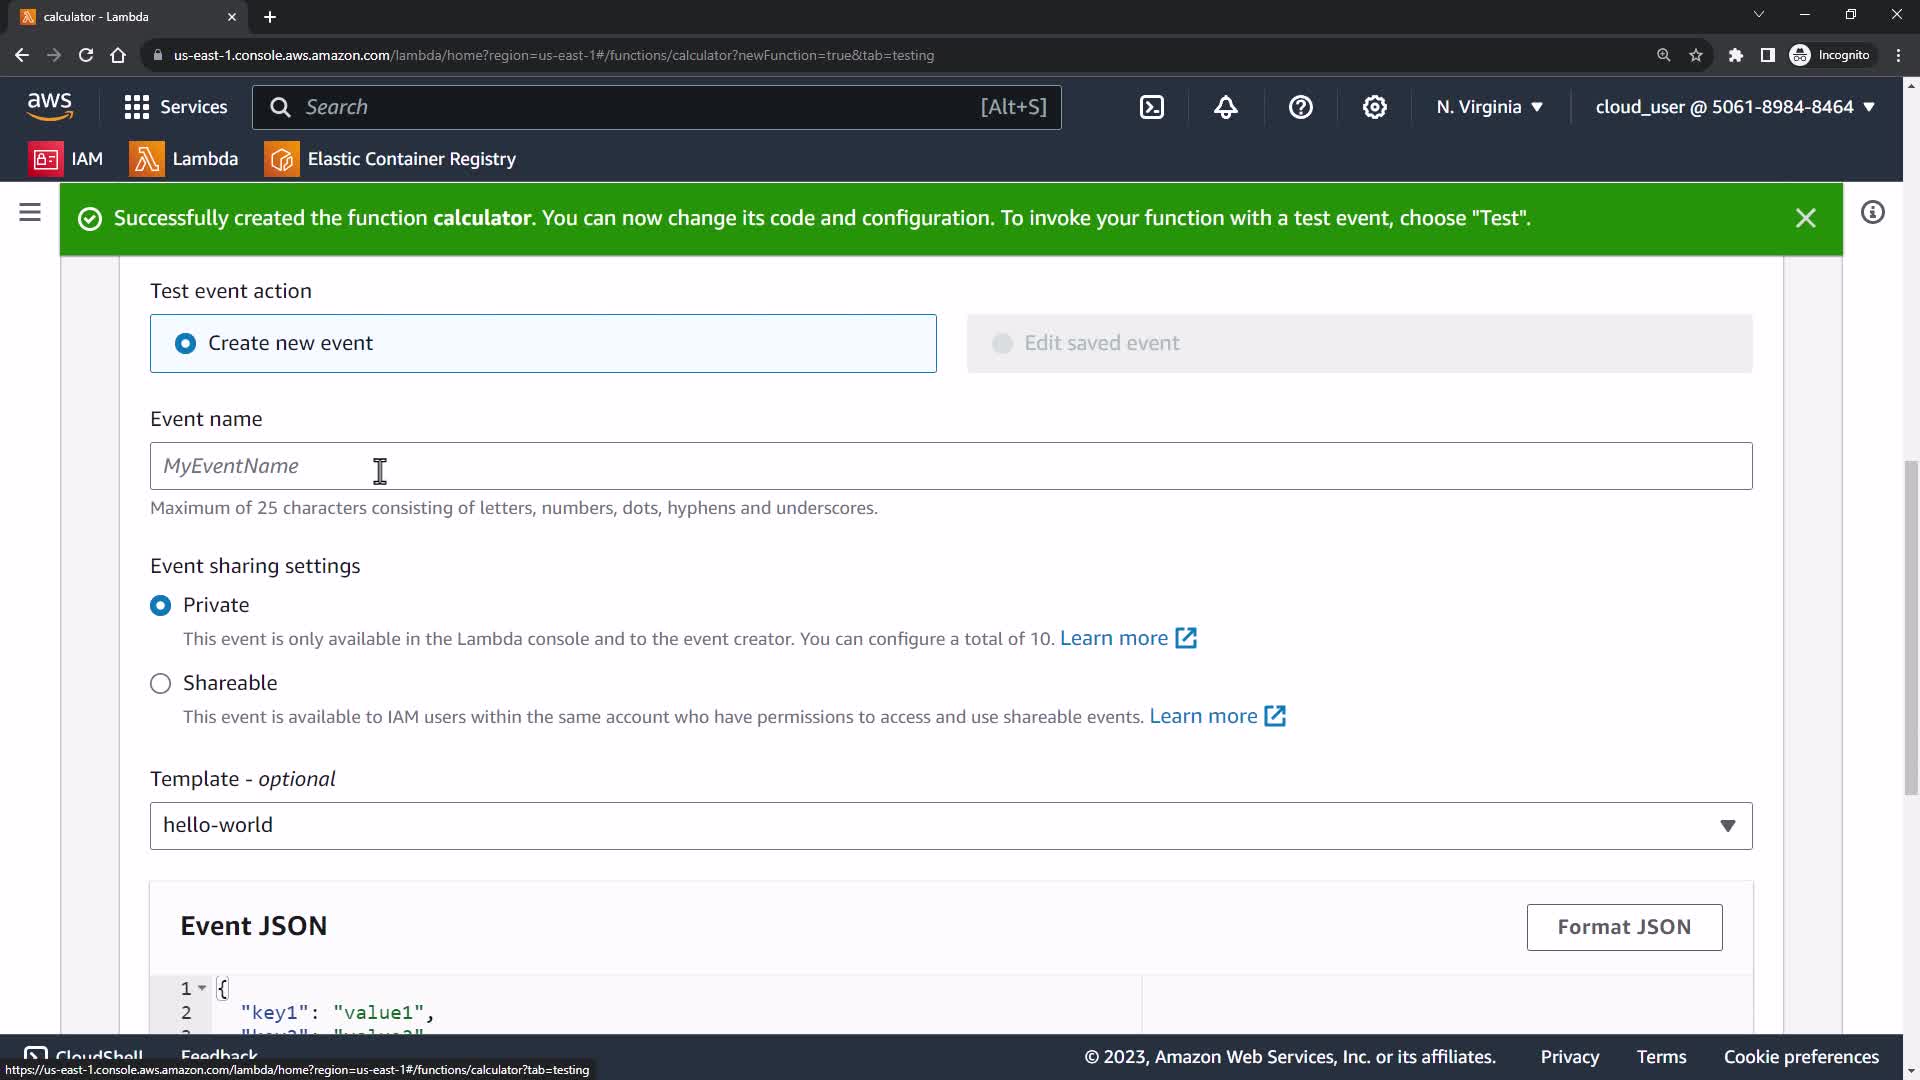Go to AWS console home logo
Image resolution: width=1920 pixels, height=1080 pixels.
click(x=49, y=106)
